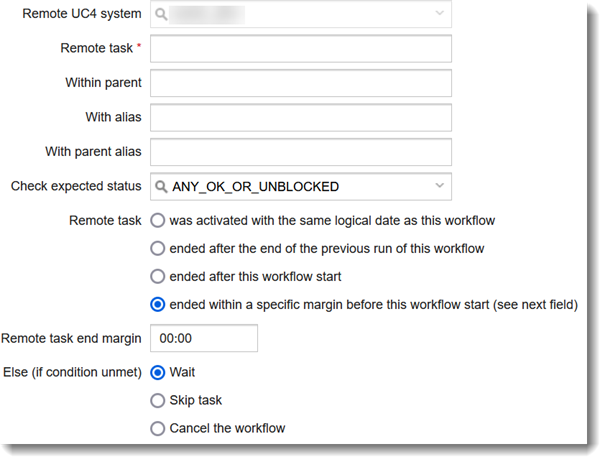This screenshot has width=600, height=457.
Task: Select the Wait radio button
Action: tap(158, 372)
